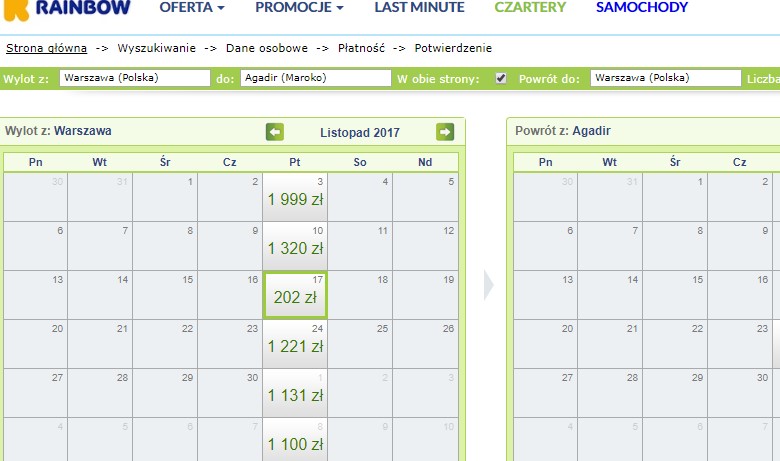This screenshot has height=461, width=780.
Task: Toggle the 'W obie strony' checkbox
Action: (x=502, y=78)
